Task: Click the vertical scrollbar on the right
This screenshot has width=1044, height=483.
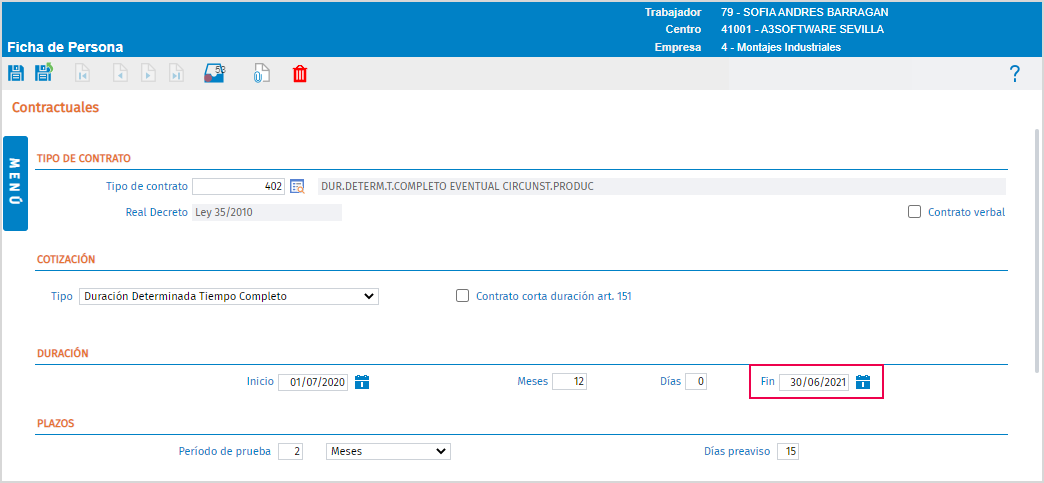Action: coord(1037,250)
